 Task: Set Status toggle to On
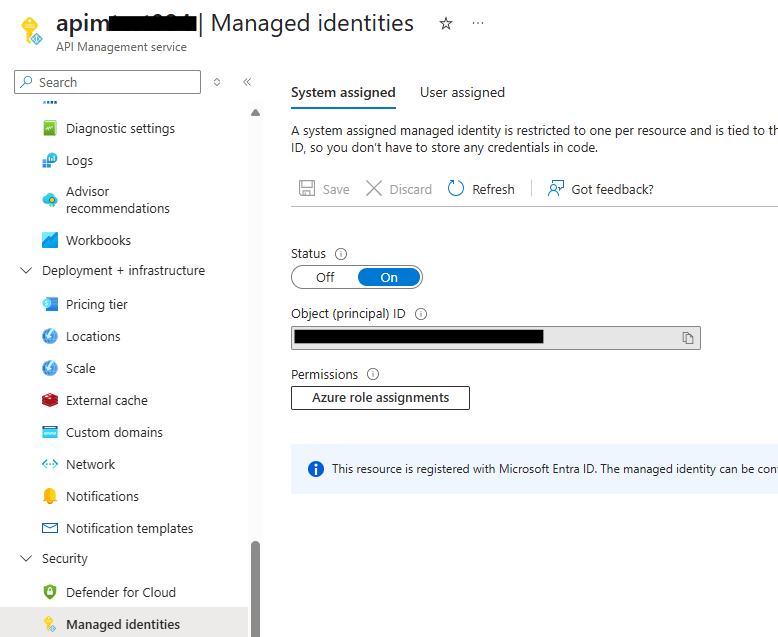pyautogui.click(x=389, y=277)
